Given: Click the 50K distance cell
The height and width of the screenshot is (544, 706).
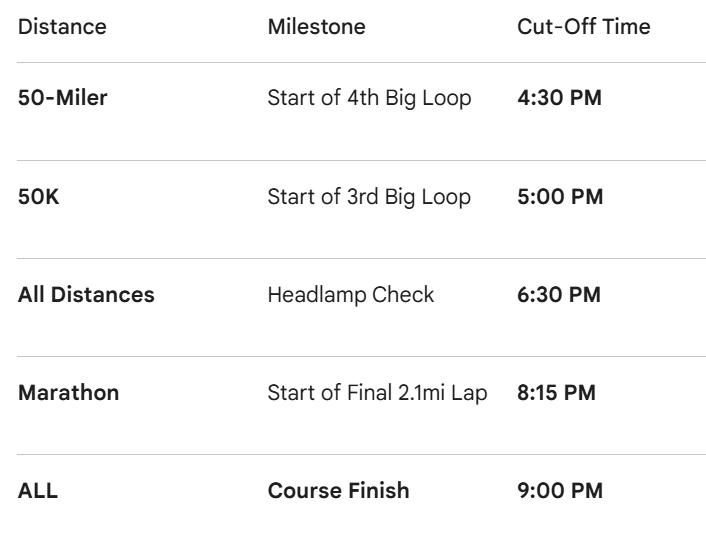Looking at the screenshot, I should coord(38,197).
